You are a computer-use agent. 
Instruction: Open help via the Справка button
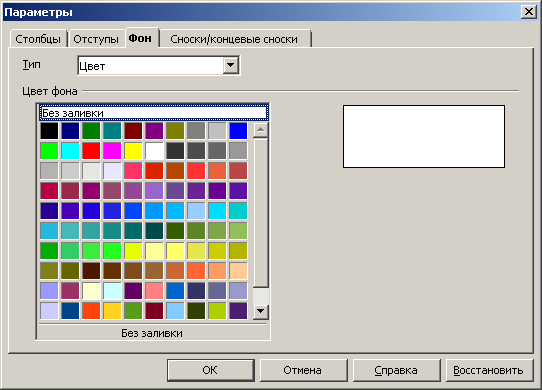click(396, 370)
